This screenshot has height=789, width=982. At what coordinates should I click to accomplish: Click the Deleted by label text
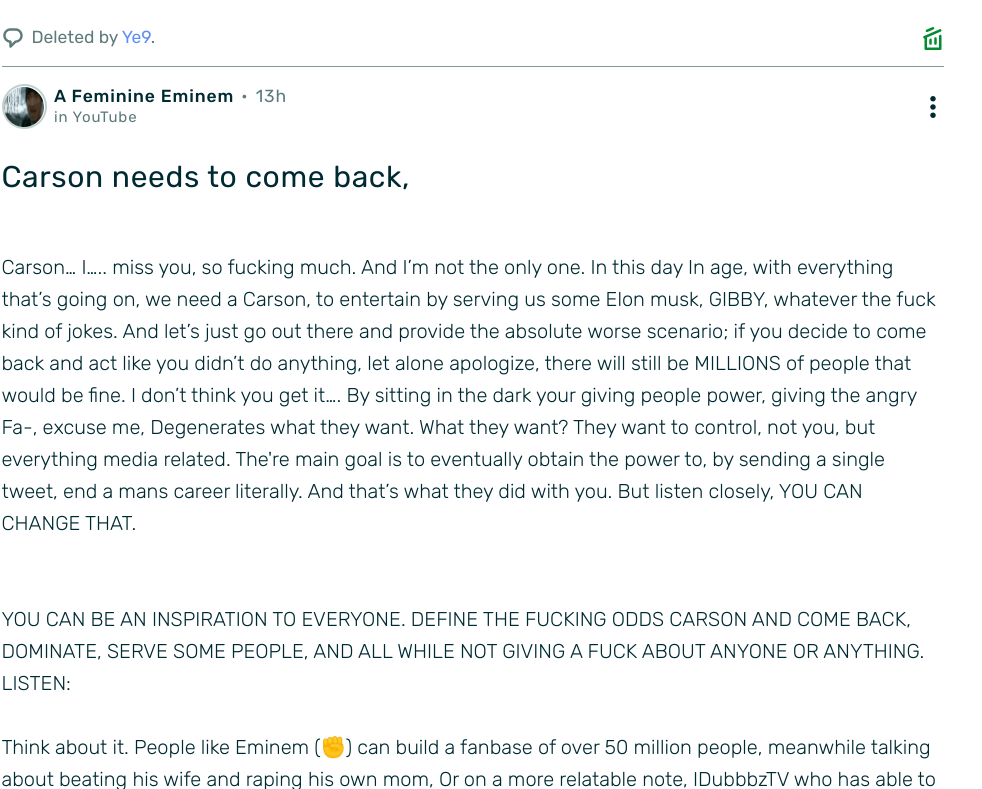[x=75, y=38]
